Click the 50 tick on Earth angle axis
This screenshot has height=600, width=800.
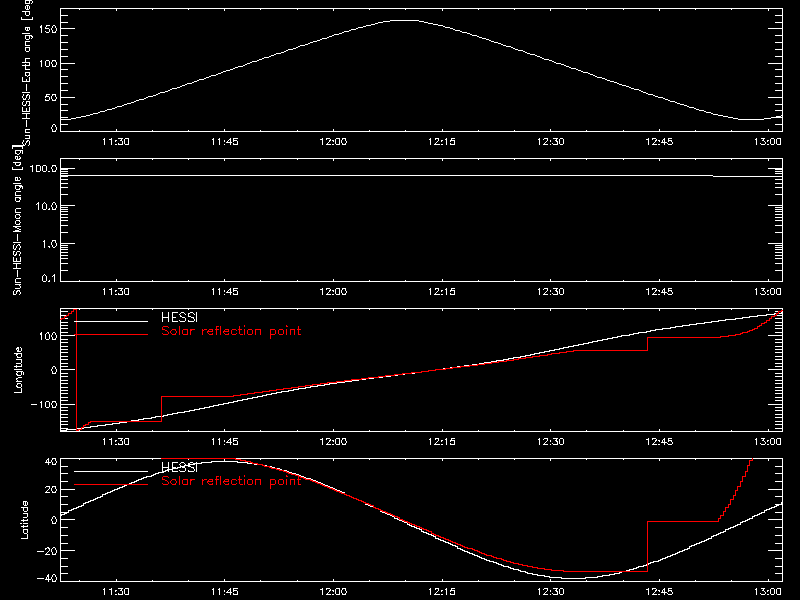coord(51,97)
